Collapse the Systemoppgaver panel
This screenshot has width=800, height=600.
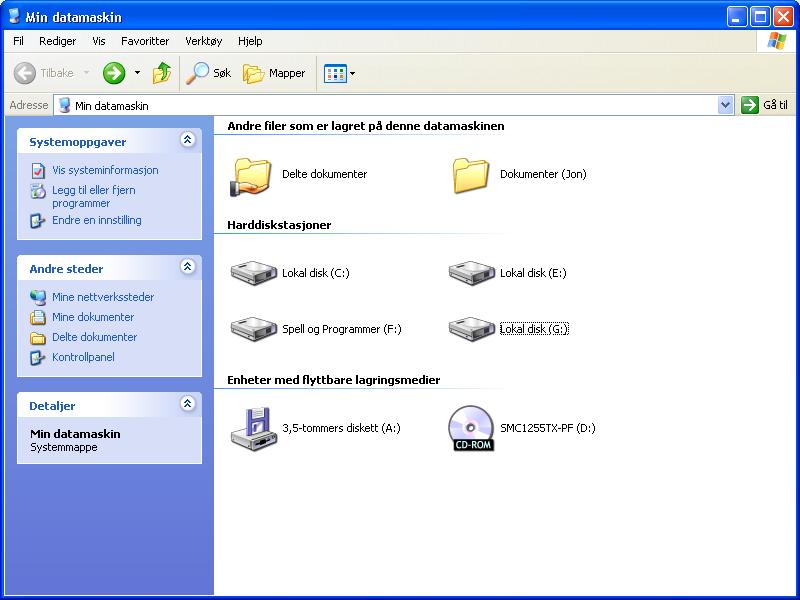[x=187, y=141]
